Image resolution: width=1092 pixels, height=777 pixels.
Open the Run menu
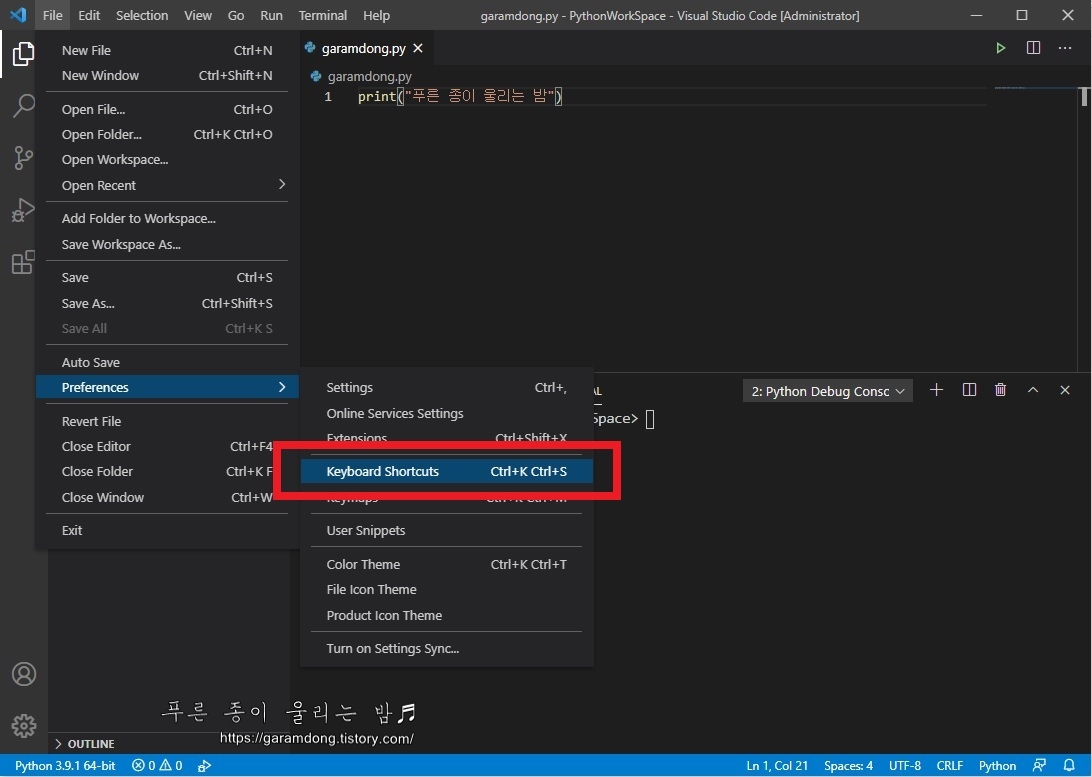pyautogui.click(x=272, y=15)
